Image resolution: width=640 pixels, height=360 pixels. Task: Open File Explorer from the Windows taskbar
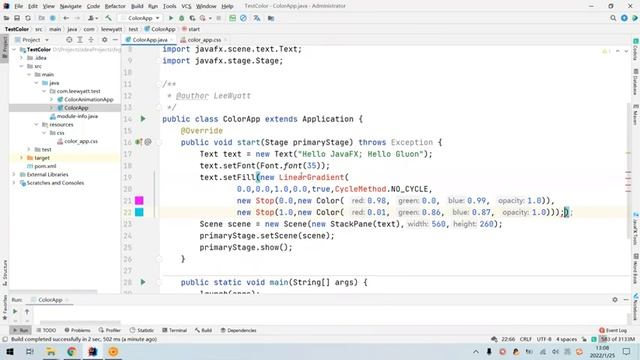tap(51, 351)
